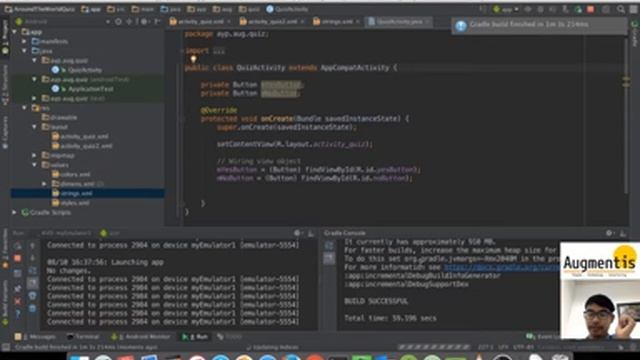Open the Structure side tool window
Viewport: 640px width, 360px height.
pos(5,85)
